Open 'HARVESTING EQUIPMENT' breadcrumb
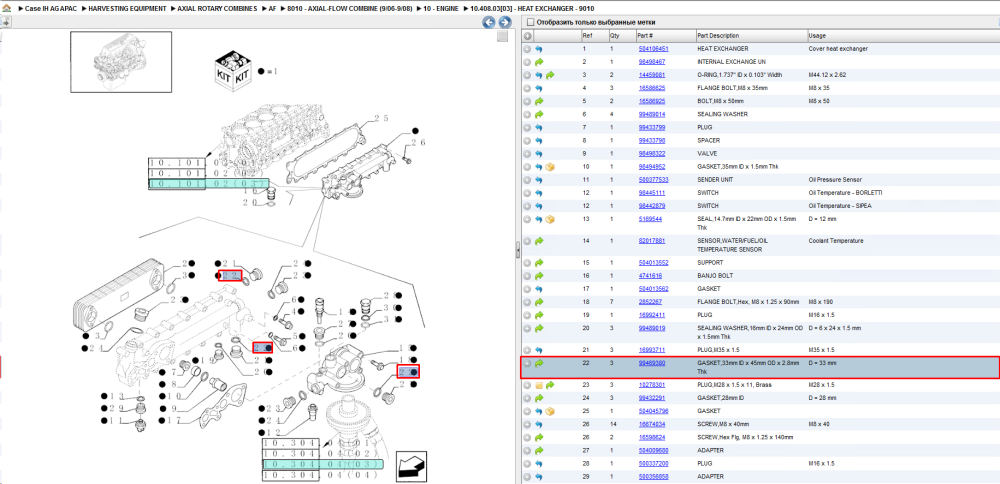Viewport: 1000px width, 484px height. (x=128, y=9)
